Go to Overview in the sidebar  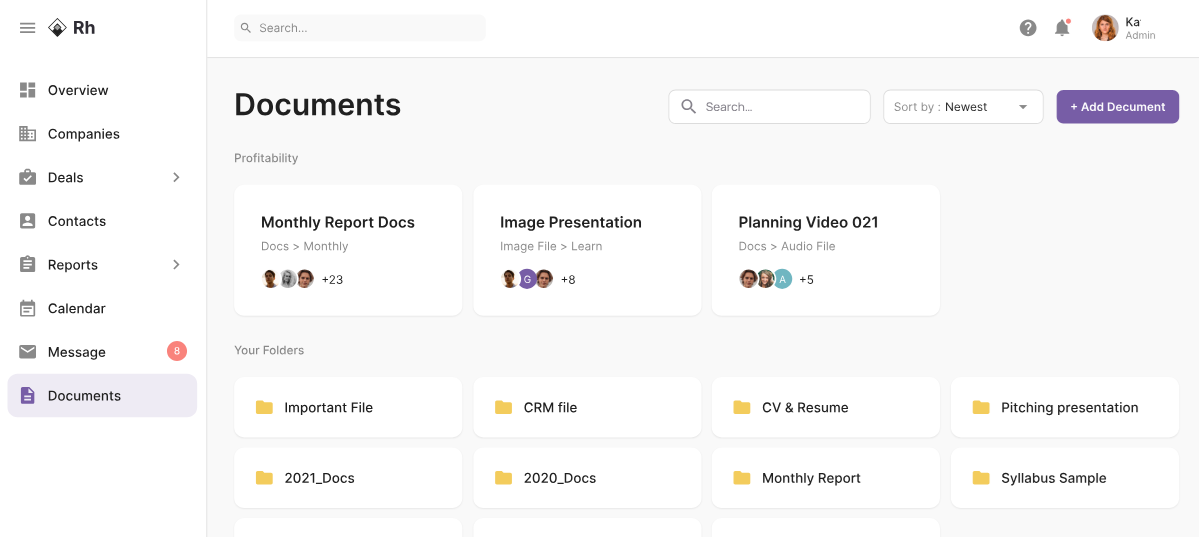[x=78, y=90]
